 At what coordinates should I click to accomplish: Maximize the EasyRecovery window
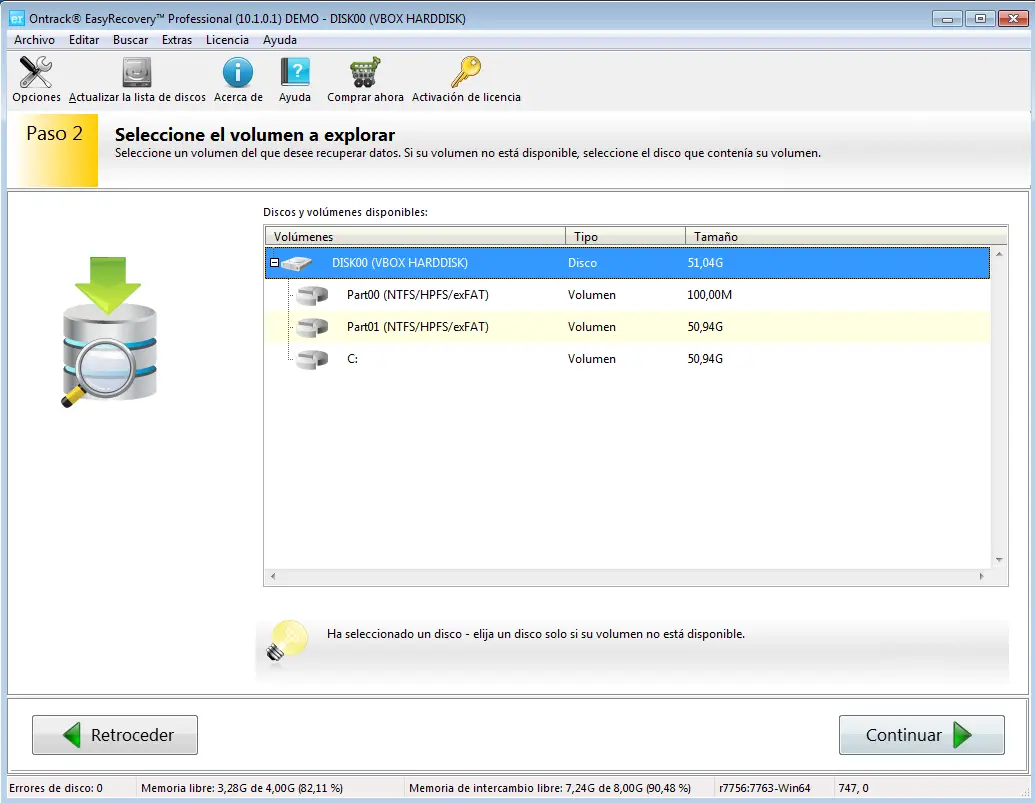coord(980,19)
